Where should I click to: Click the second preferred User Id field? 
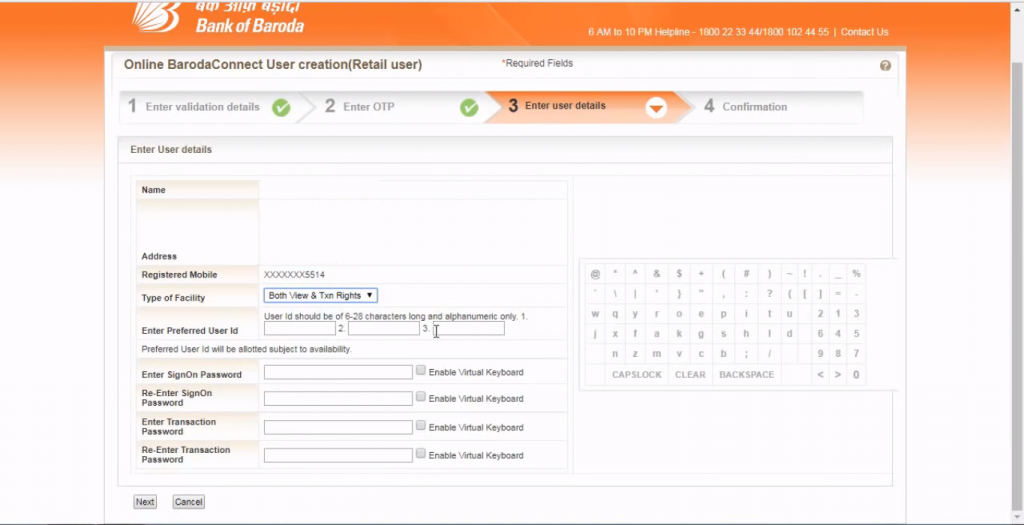pos(383,328)
